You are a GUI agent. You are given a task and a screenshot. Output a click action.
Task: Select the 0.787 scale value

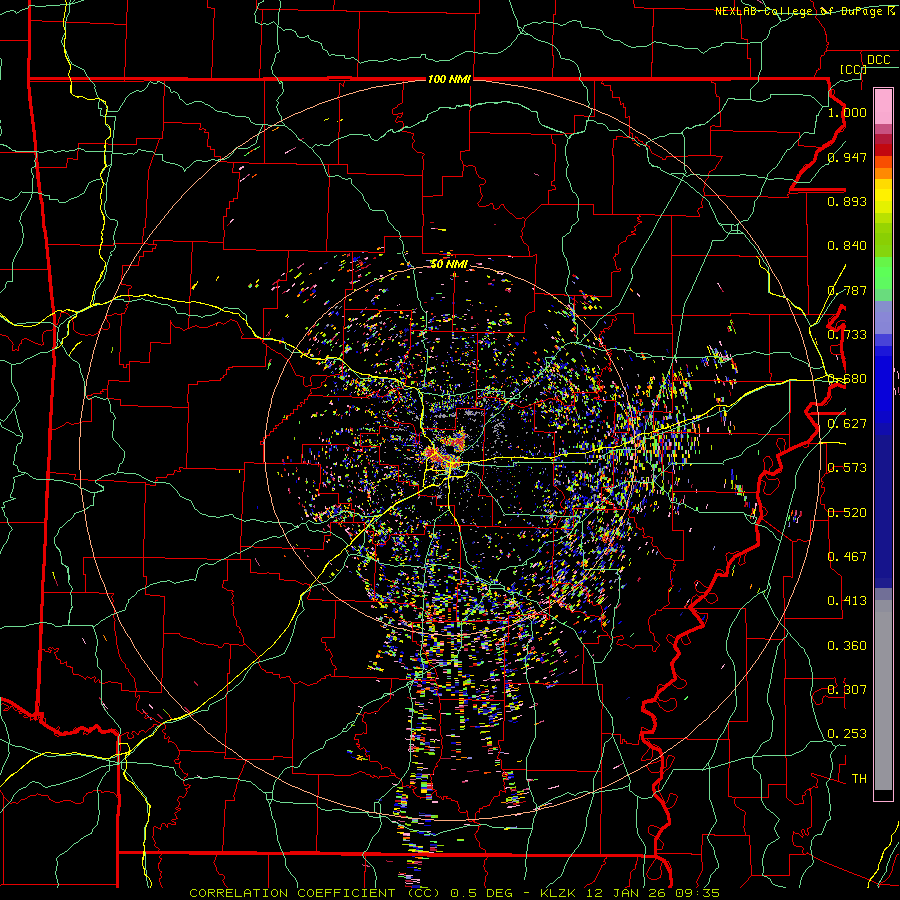coord(847,290)
